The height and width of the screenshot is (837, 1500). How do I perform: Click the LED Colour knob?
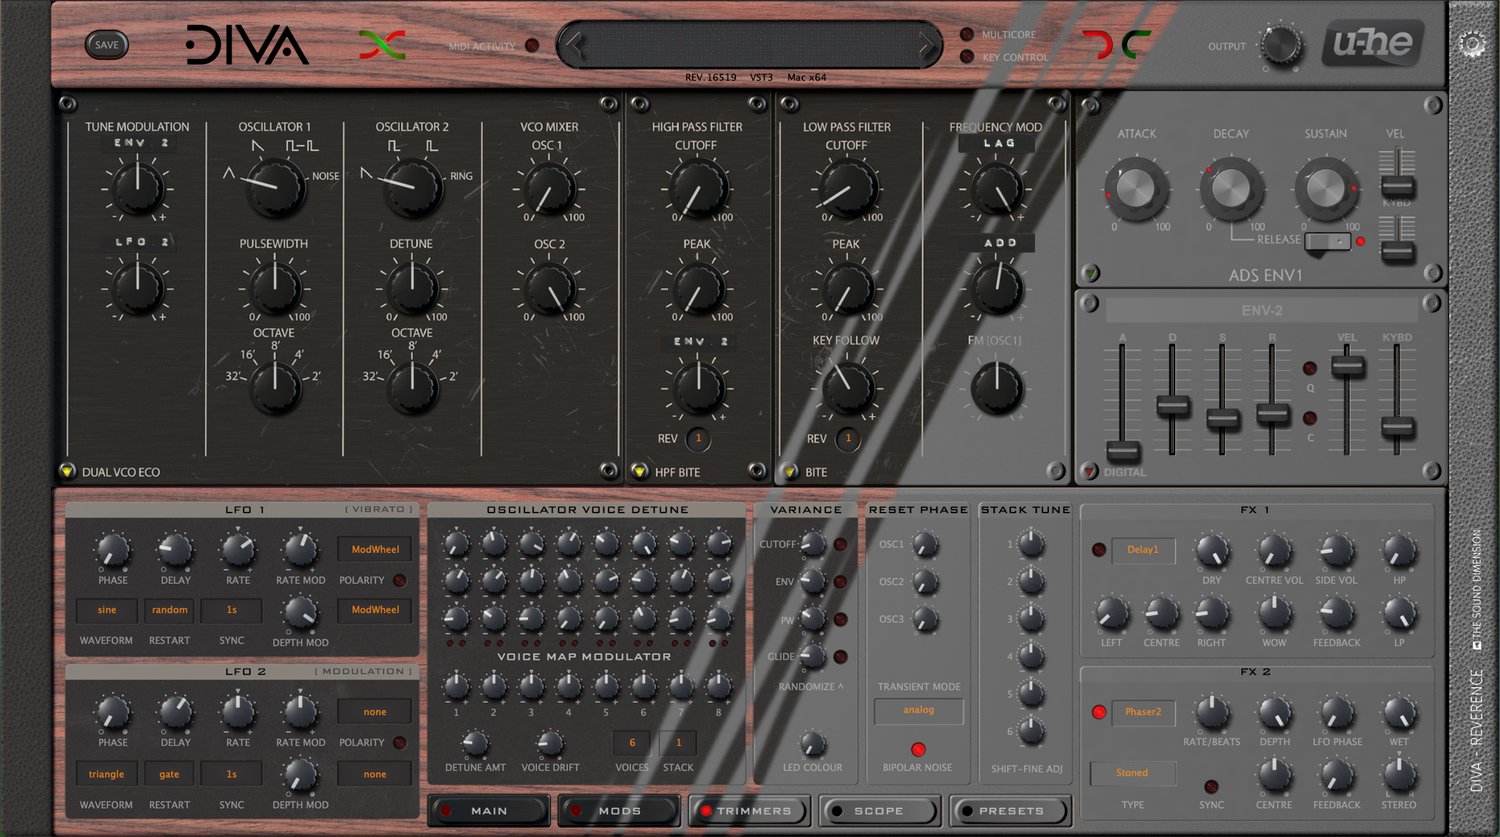click(x=813, y=743)
